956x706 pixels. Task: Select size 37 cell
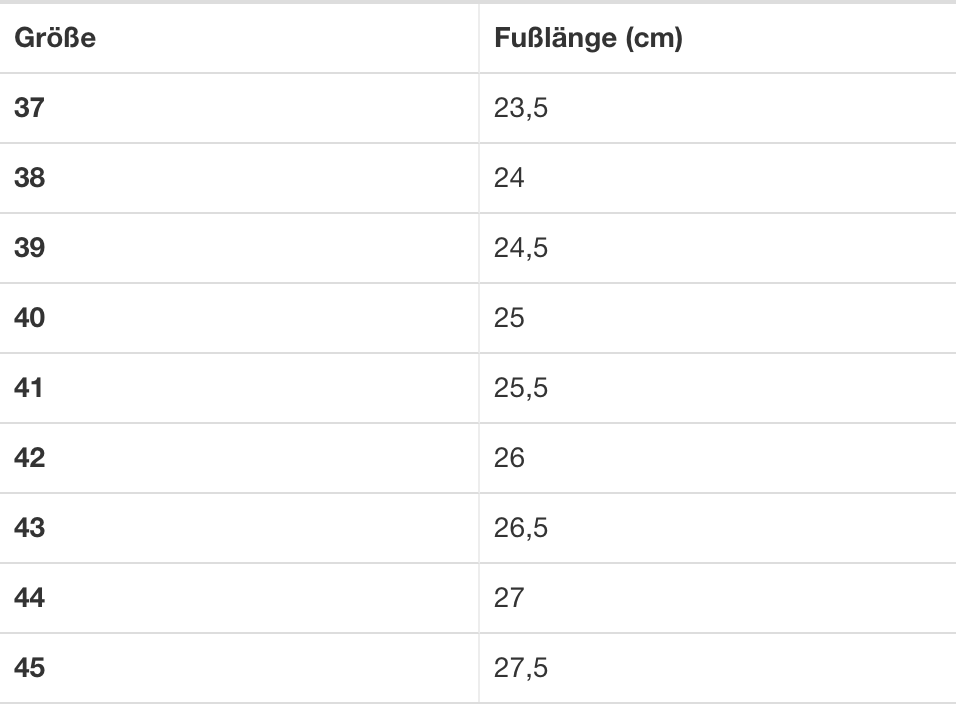pos(30,108)
